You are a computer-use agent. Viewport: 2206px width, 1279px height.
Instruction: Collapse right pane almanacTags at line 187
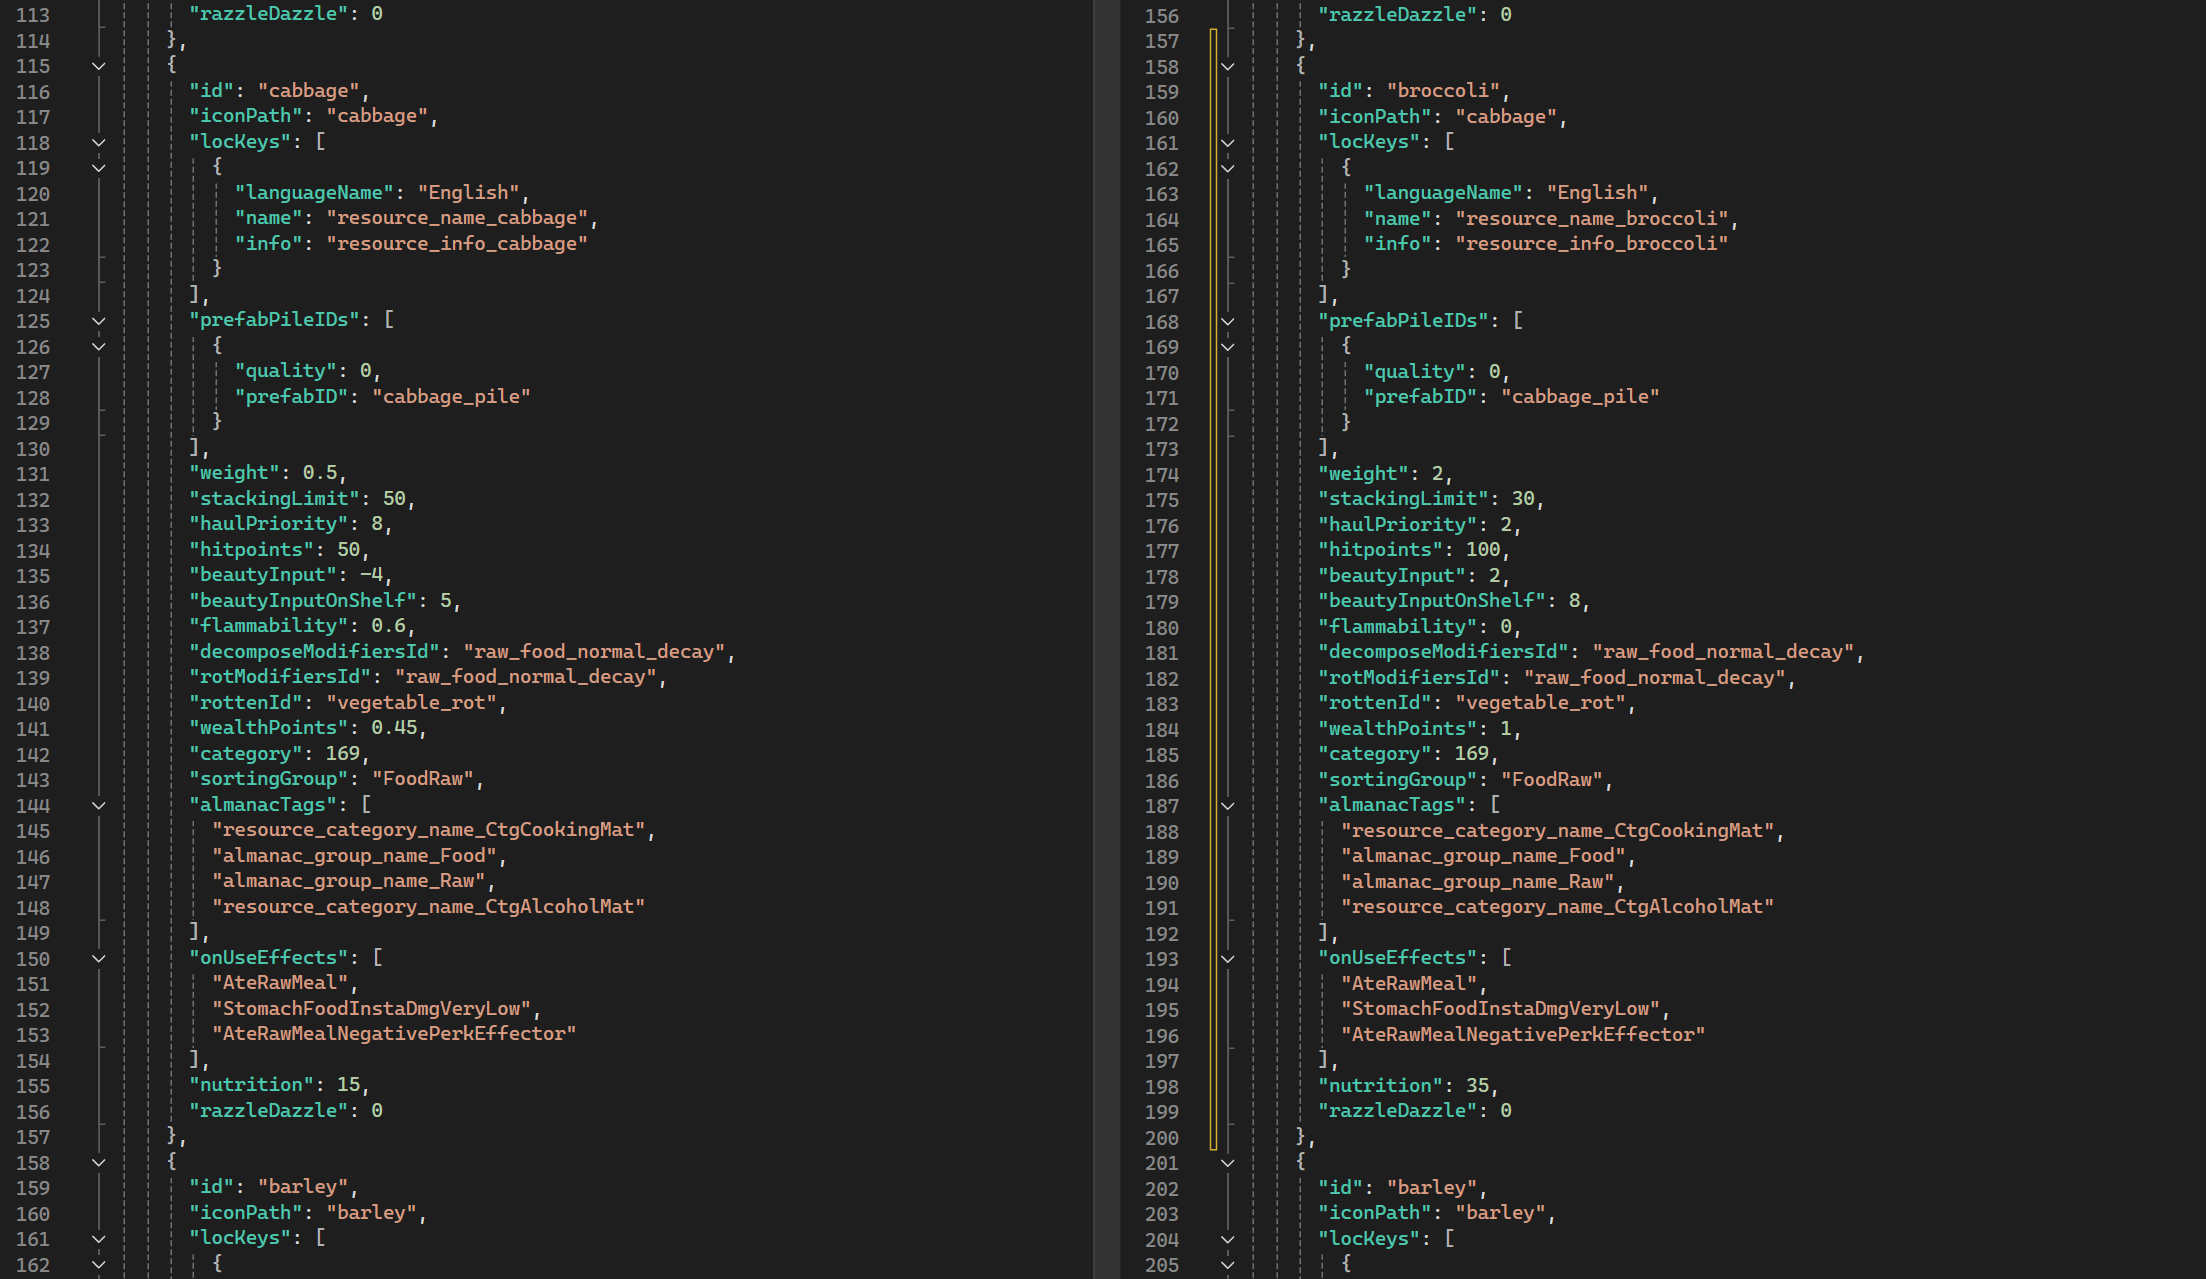coord(1228,806)
